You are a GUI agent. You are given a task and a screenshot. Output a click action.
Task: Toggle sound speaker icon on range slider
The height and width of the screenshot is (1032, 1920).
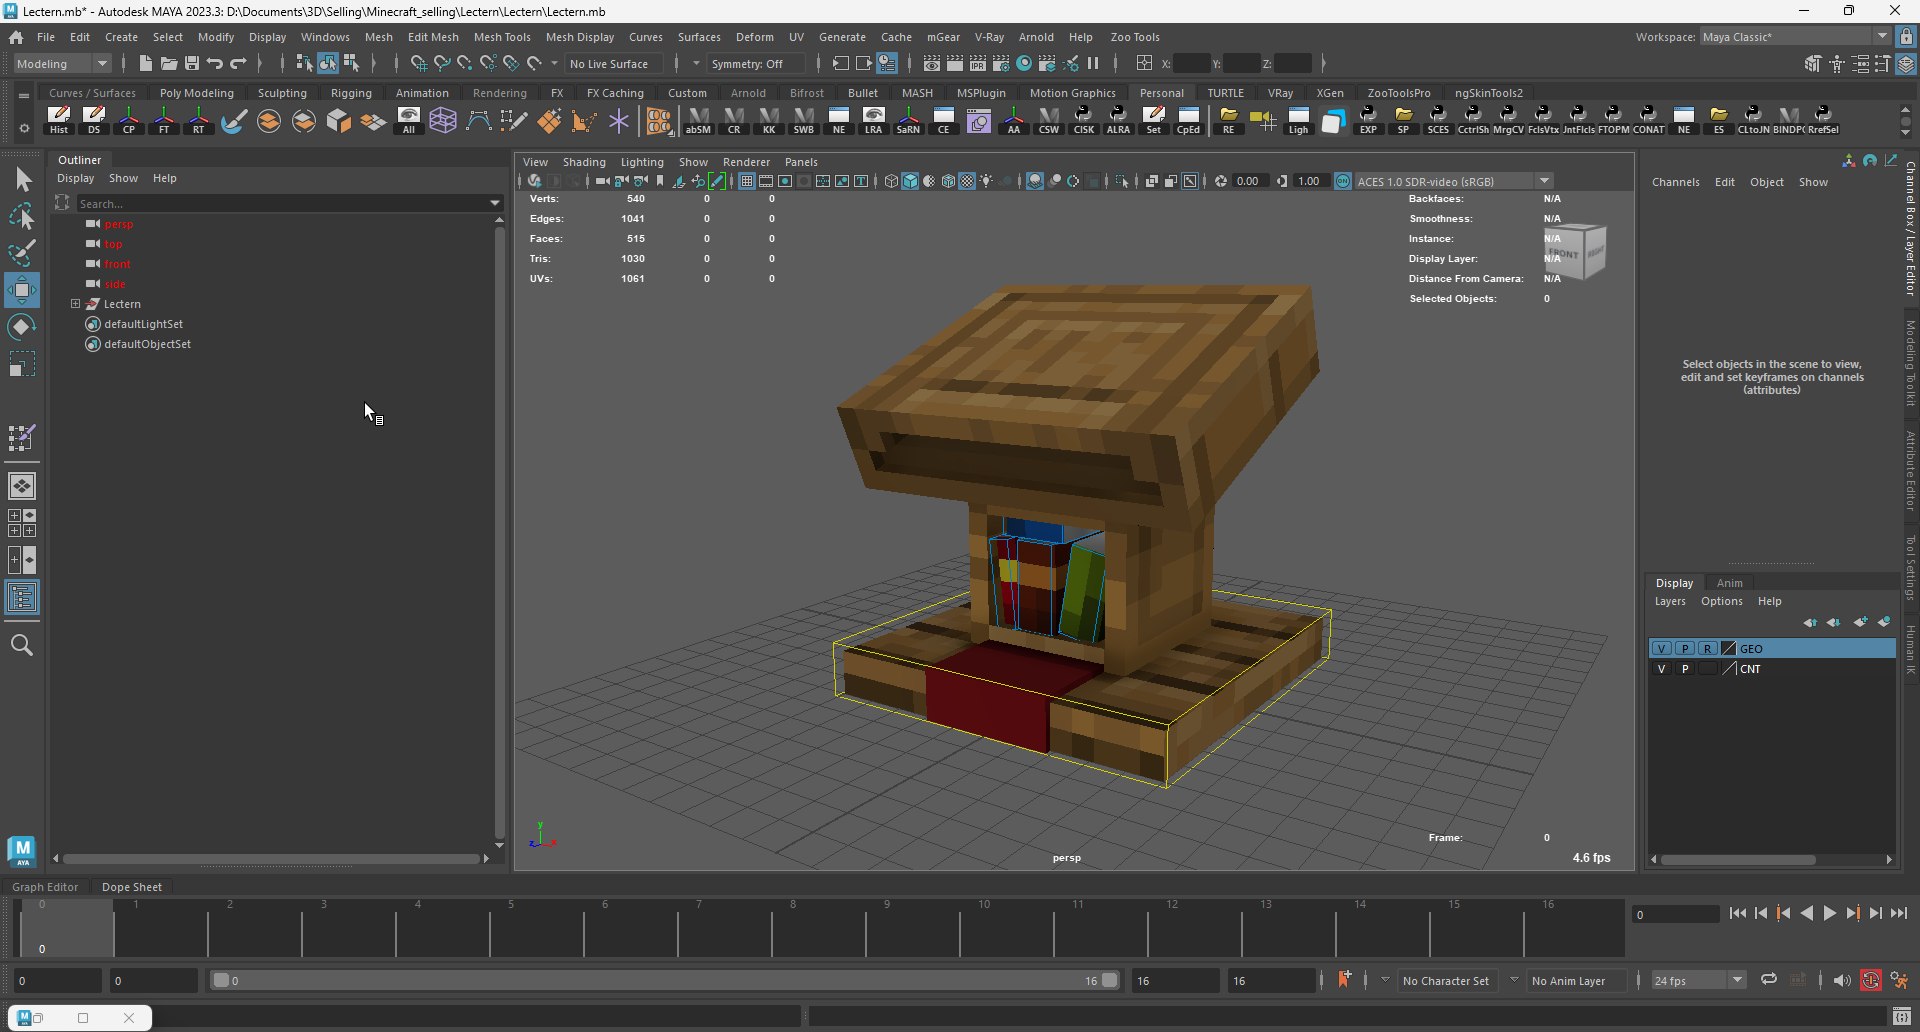pos(1842,980)
